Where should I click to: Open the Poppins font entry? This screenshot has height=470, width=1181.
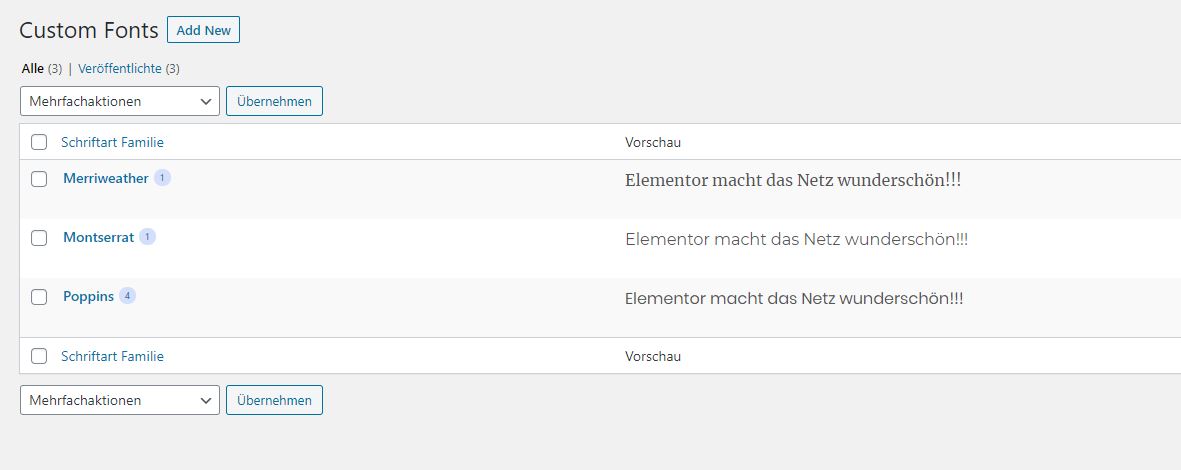pos(88,297)
